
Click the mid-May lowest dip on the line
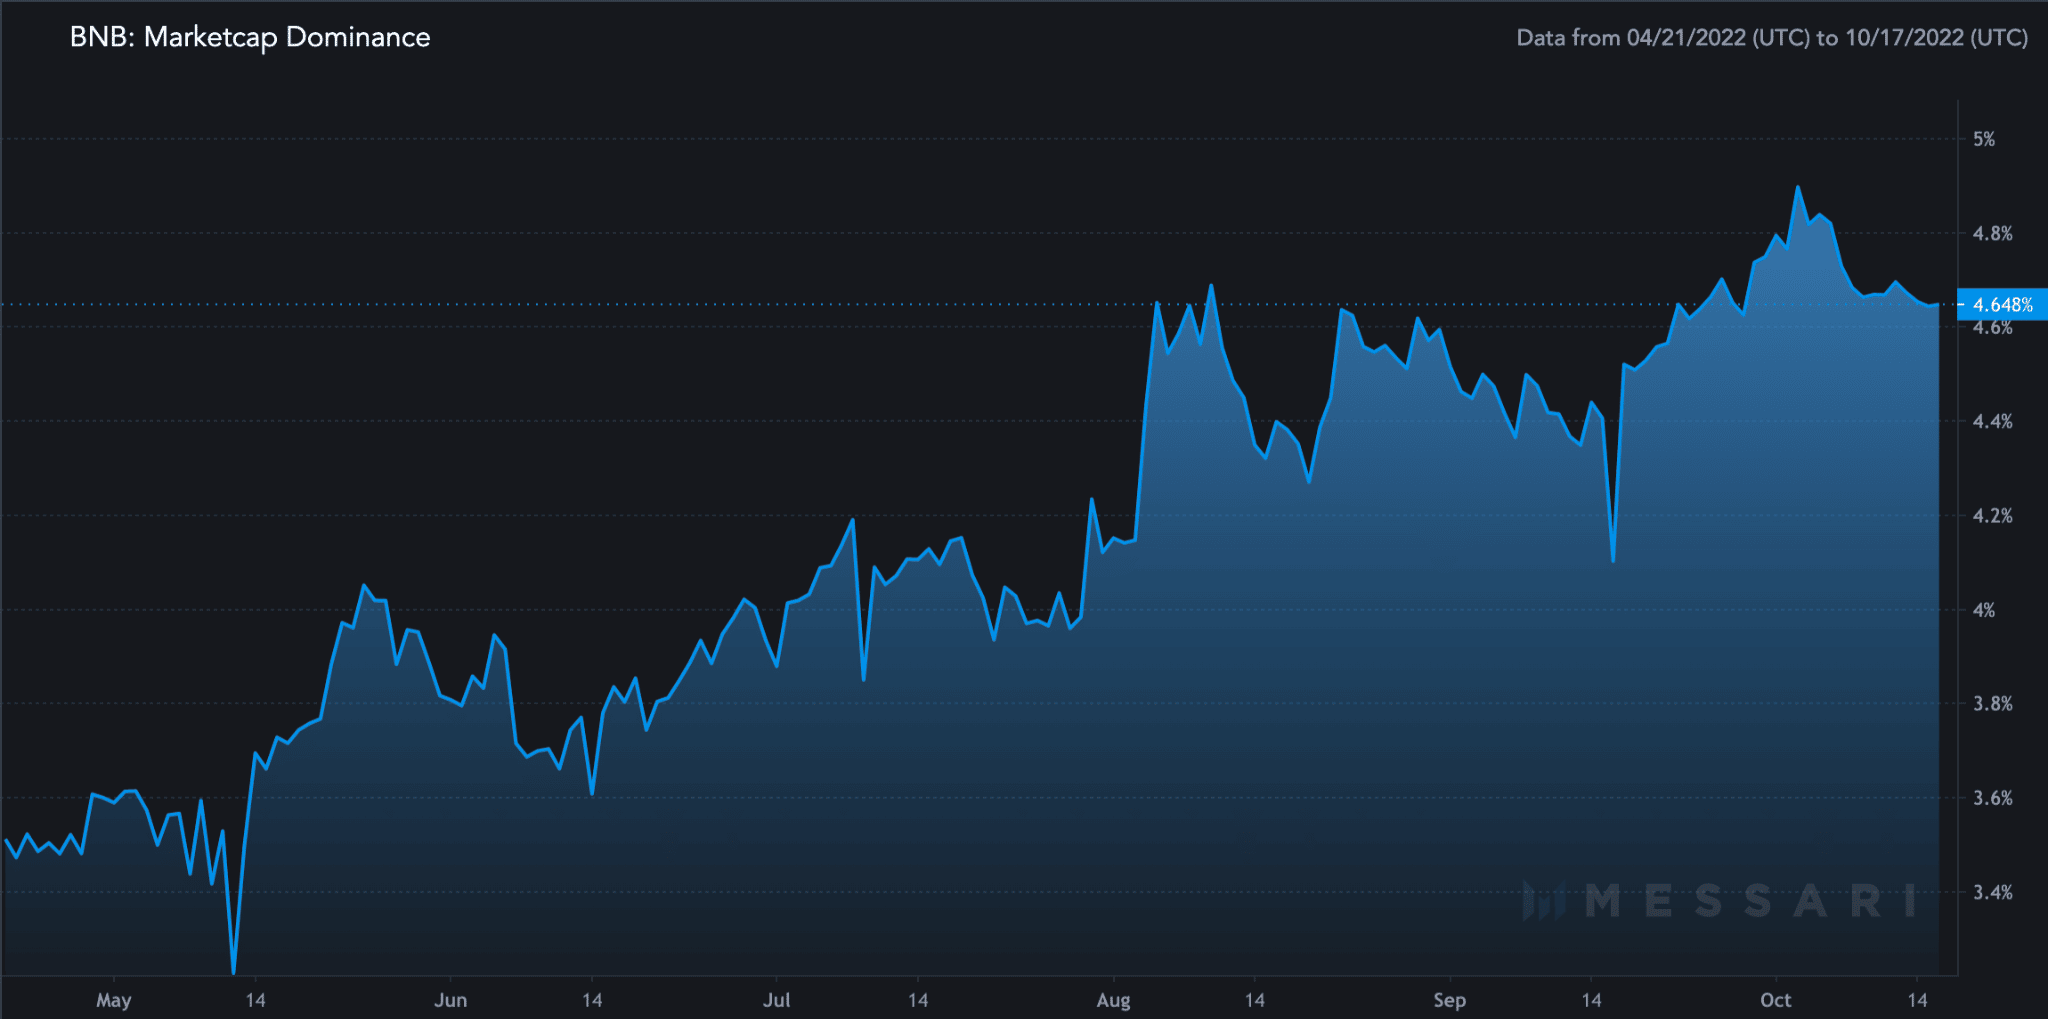[233, 972]
